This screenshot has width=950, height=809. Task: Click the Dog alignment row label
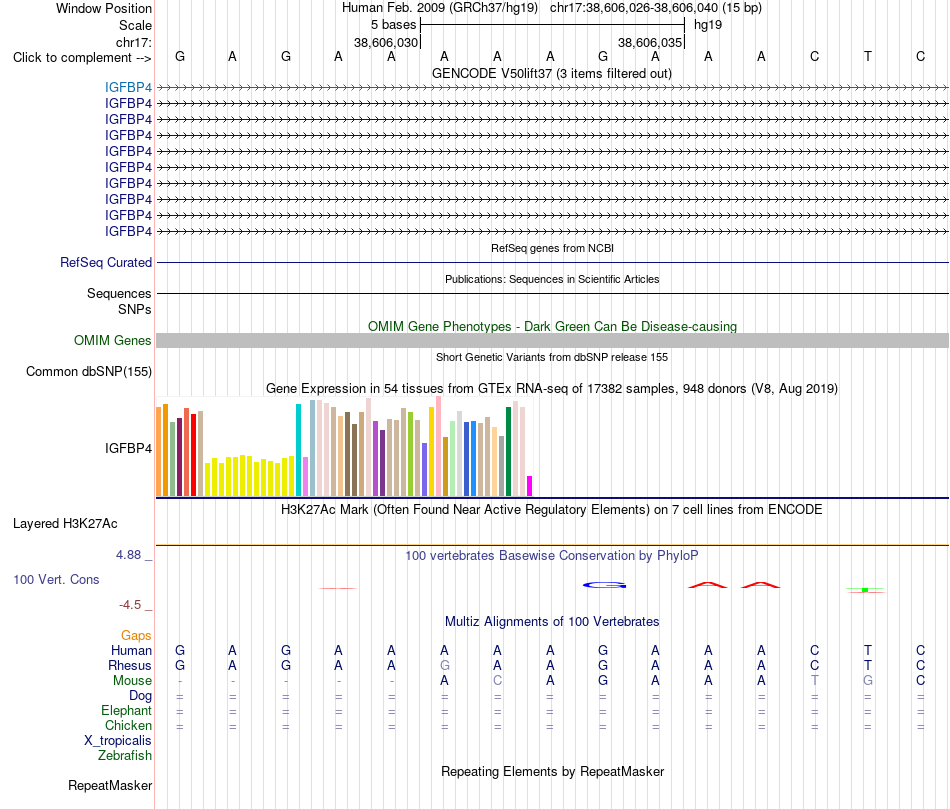coord(140,696)
